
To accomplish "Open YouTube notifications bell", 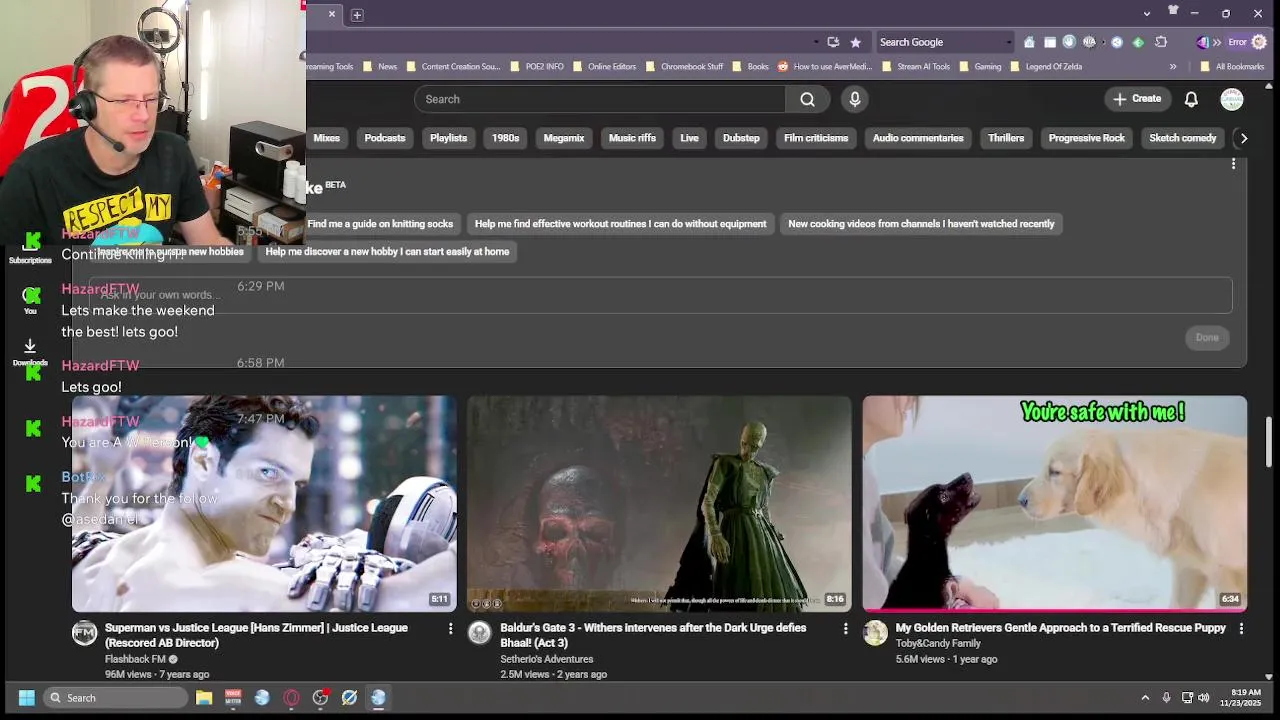I will [x=1191, y=99].
